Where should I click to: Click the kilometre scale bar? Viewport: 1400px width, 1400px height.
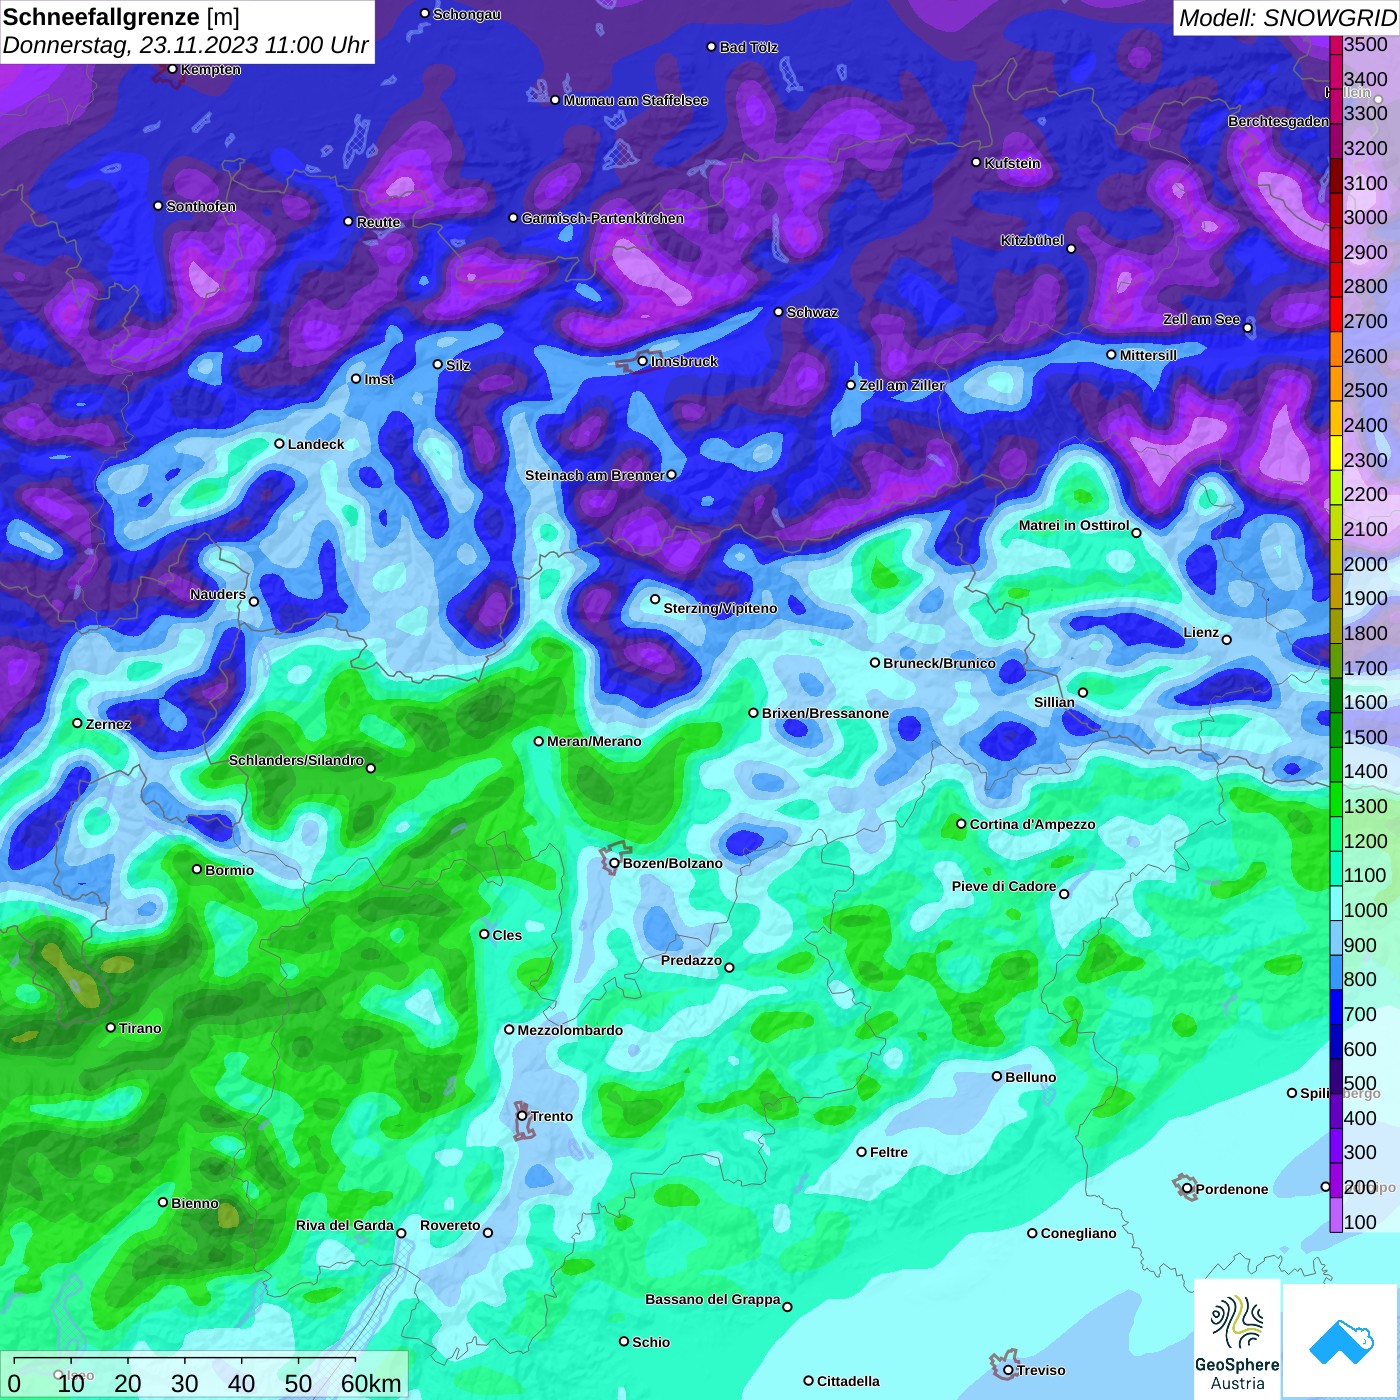coord(185,1362)
